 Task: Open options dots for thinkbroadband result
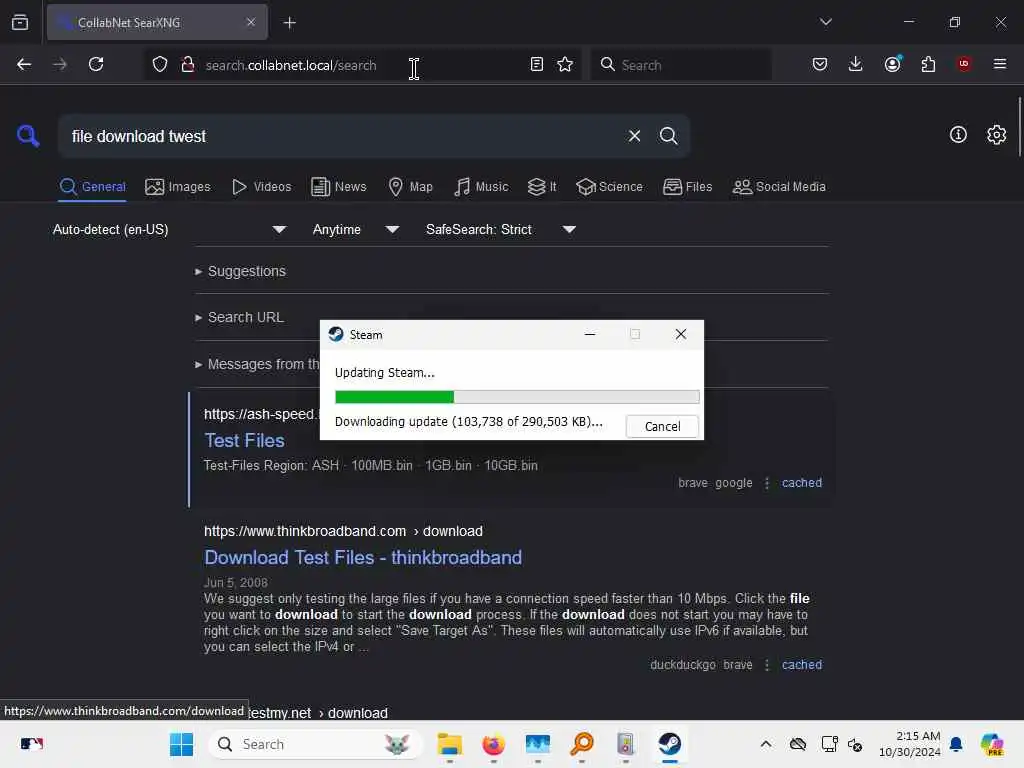click(767, 665)
